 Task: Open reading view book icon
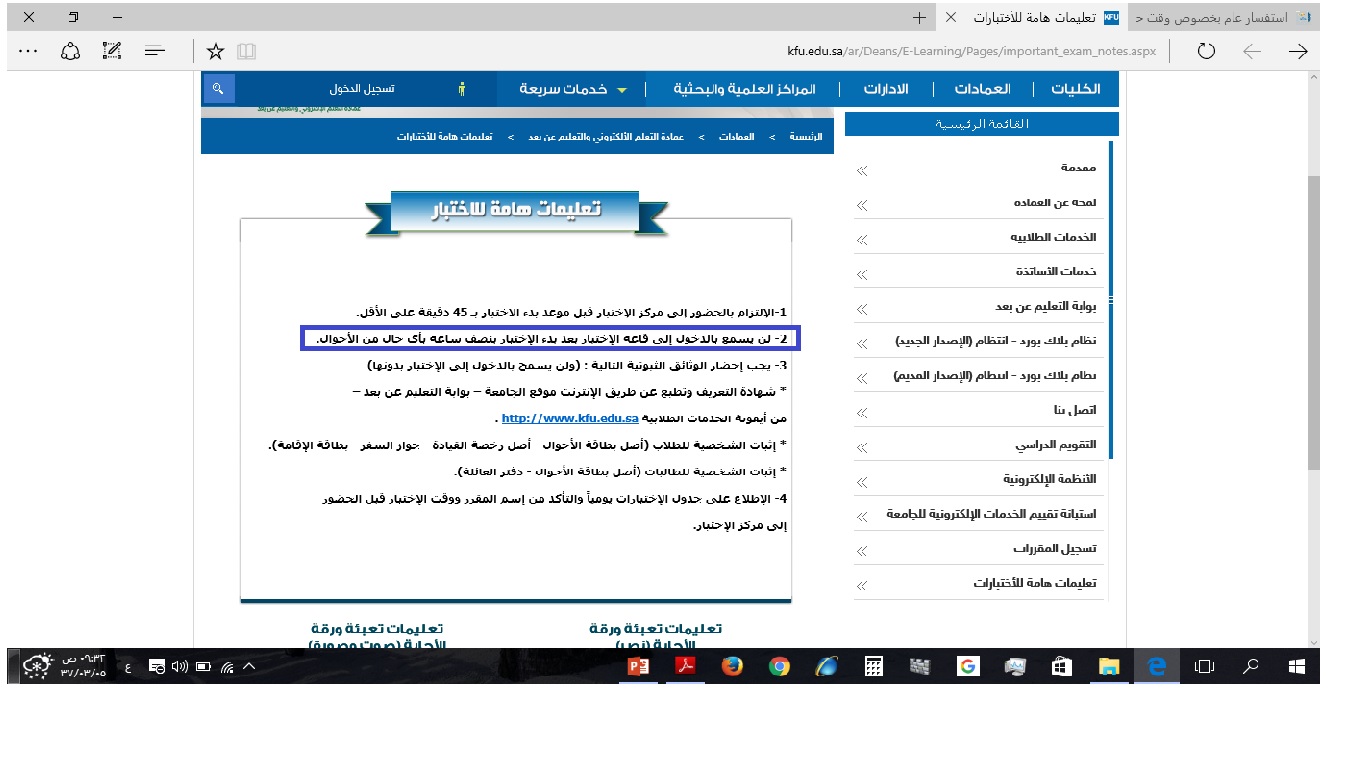(246, 51)
